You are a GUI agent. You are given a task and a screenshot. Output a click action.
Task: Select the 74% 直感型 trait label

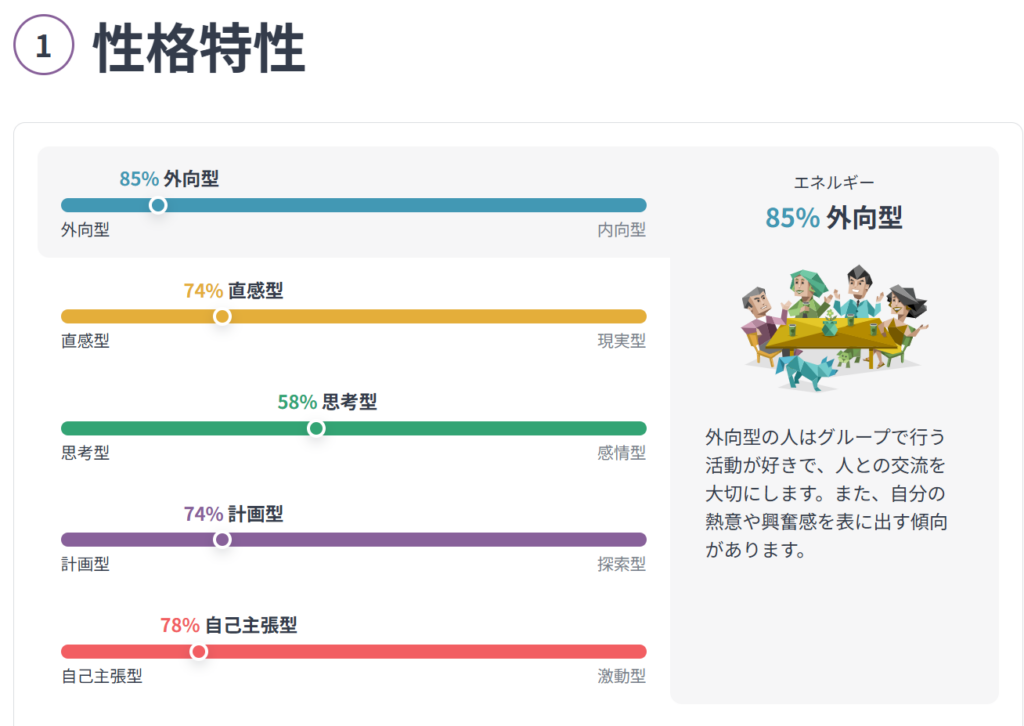pos(233,291)
